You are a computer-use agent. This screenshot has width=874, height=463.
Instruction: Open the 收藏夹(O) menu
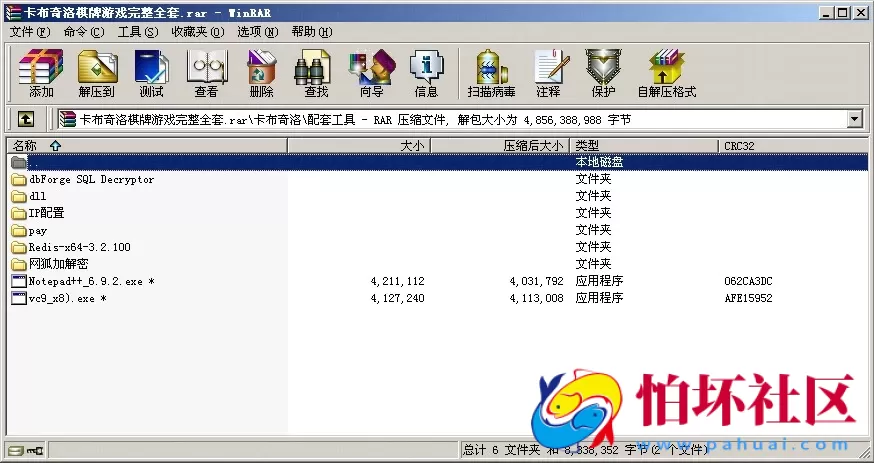pyautogui.click(x=198, y=32)
